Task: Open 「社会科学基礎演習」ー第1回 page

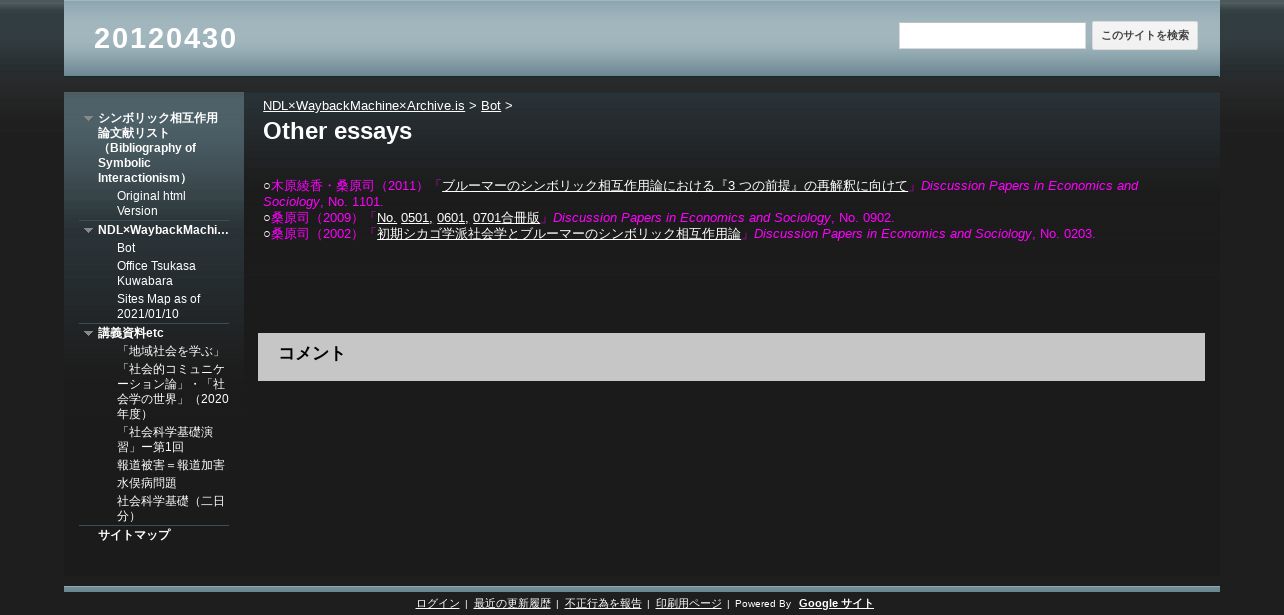Action: [165, 439]
